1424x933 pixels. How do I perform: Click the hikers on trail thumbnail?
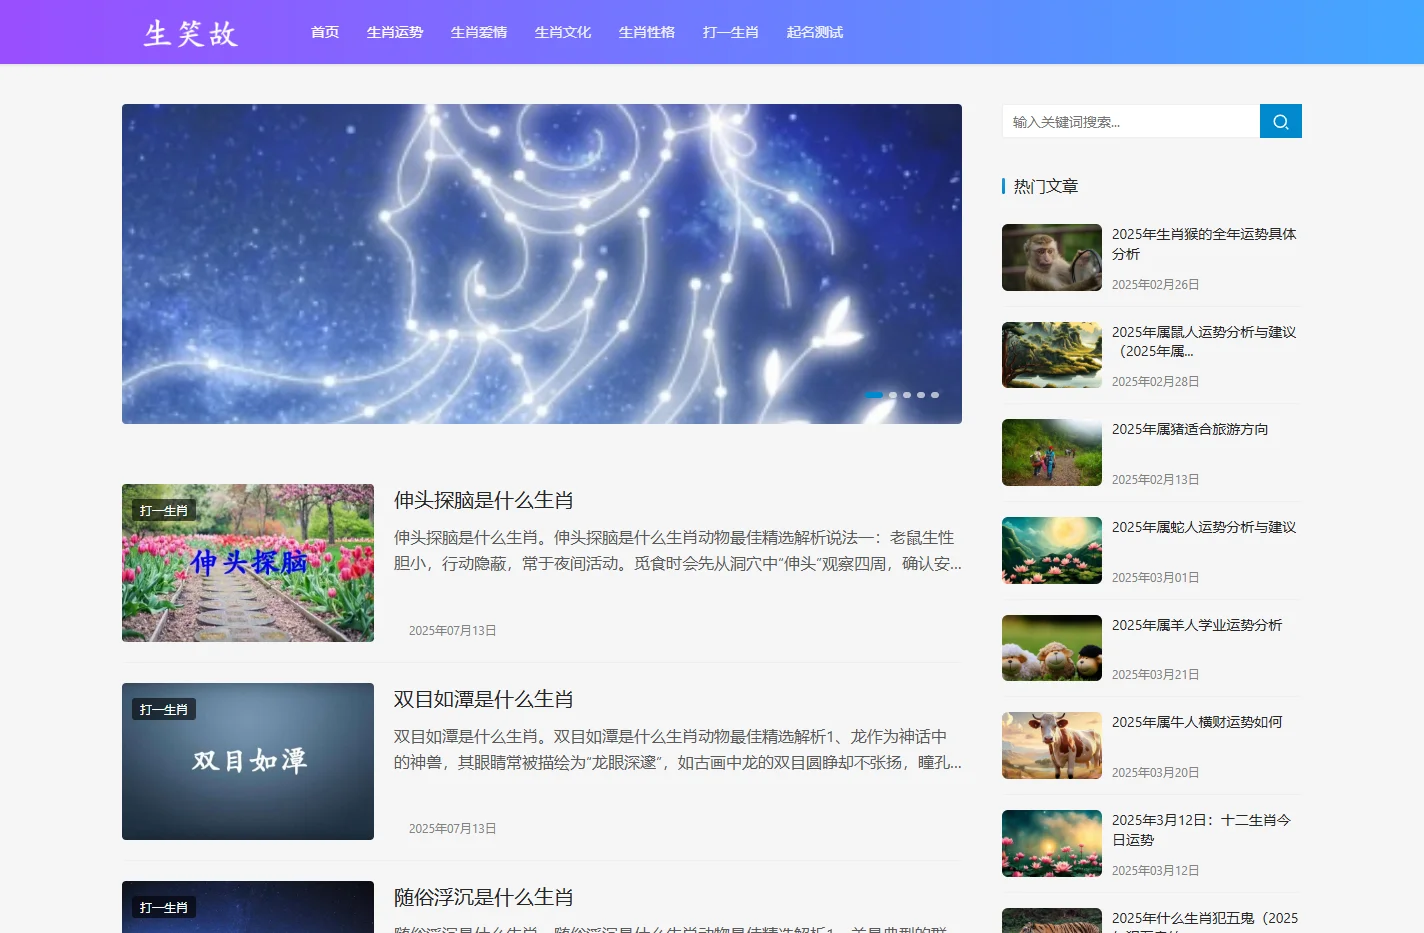[1052, 452]
